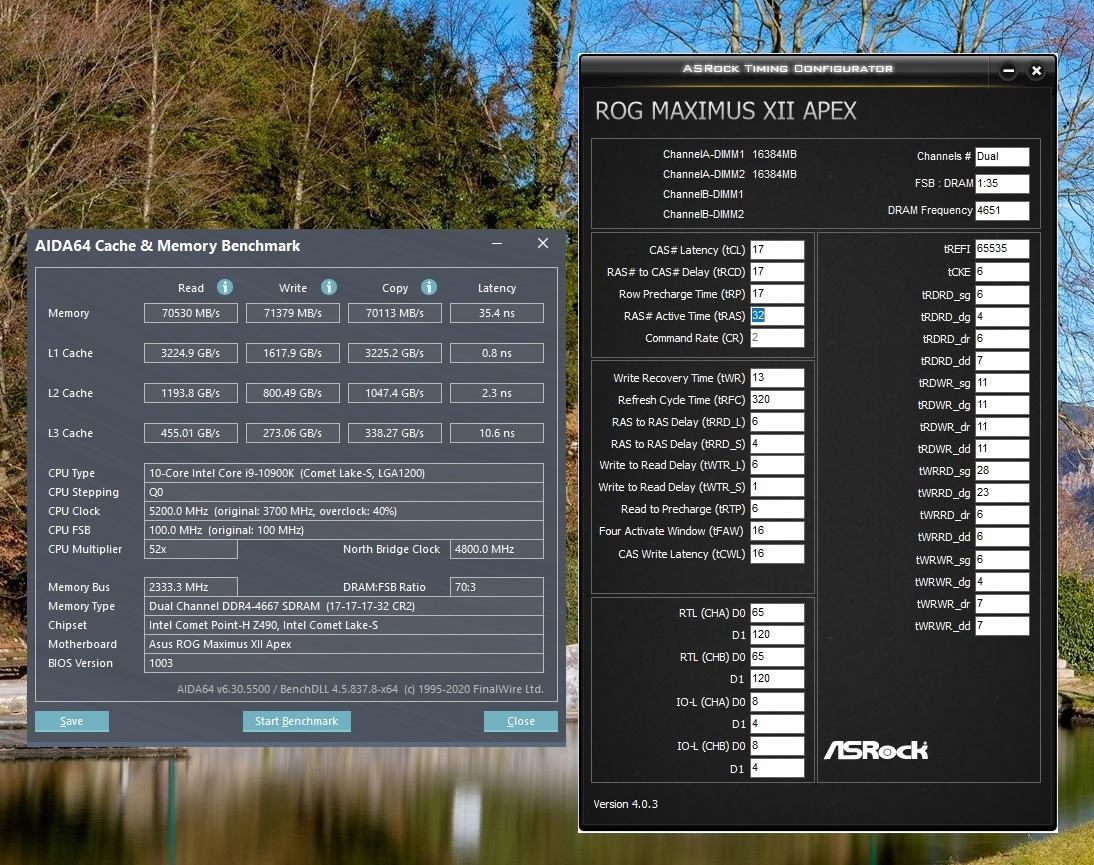Click the tRDRD_sg field
This screenshot has height=865, width=1094.
[x=1002, y=294]
